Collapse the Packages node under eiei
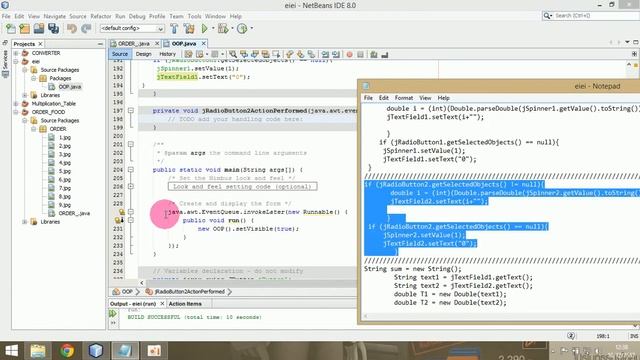 34,78
